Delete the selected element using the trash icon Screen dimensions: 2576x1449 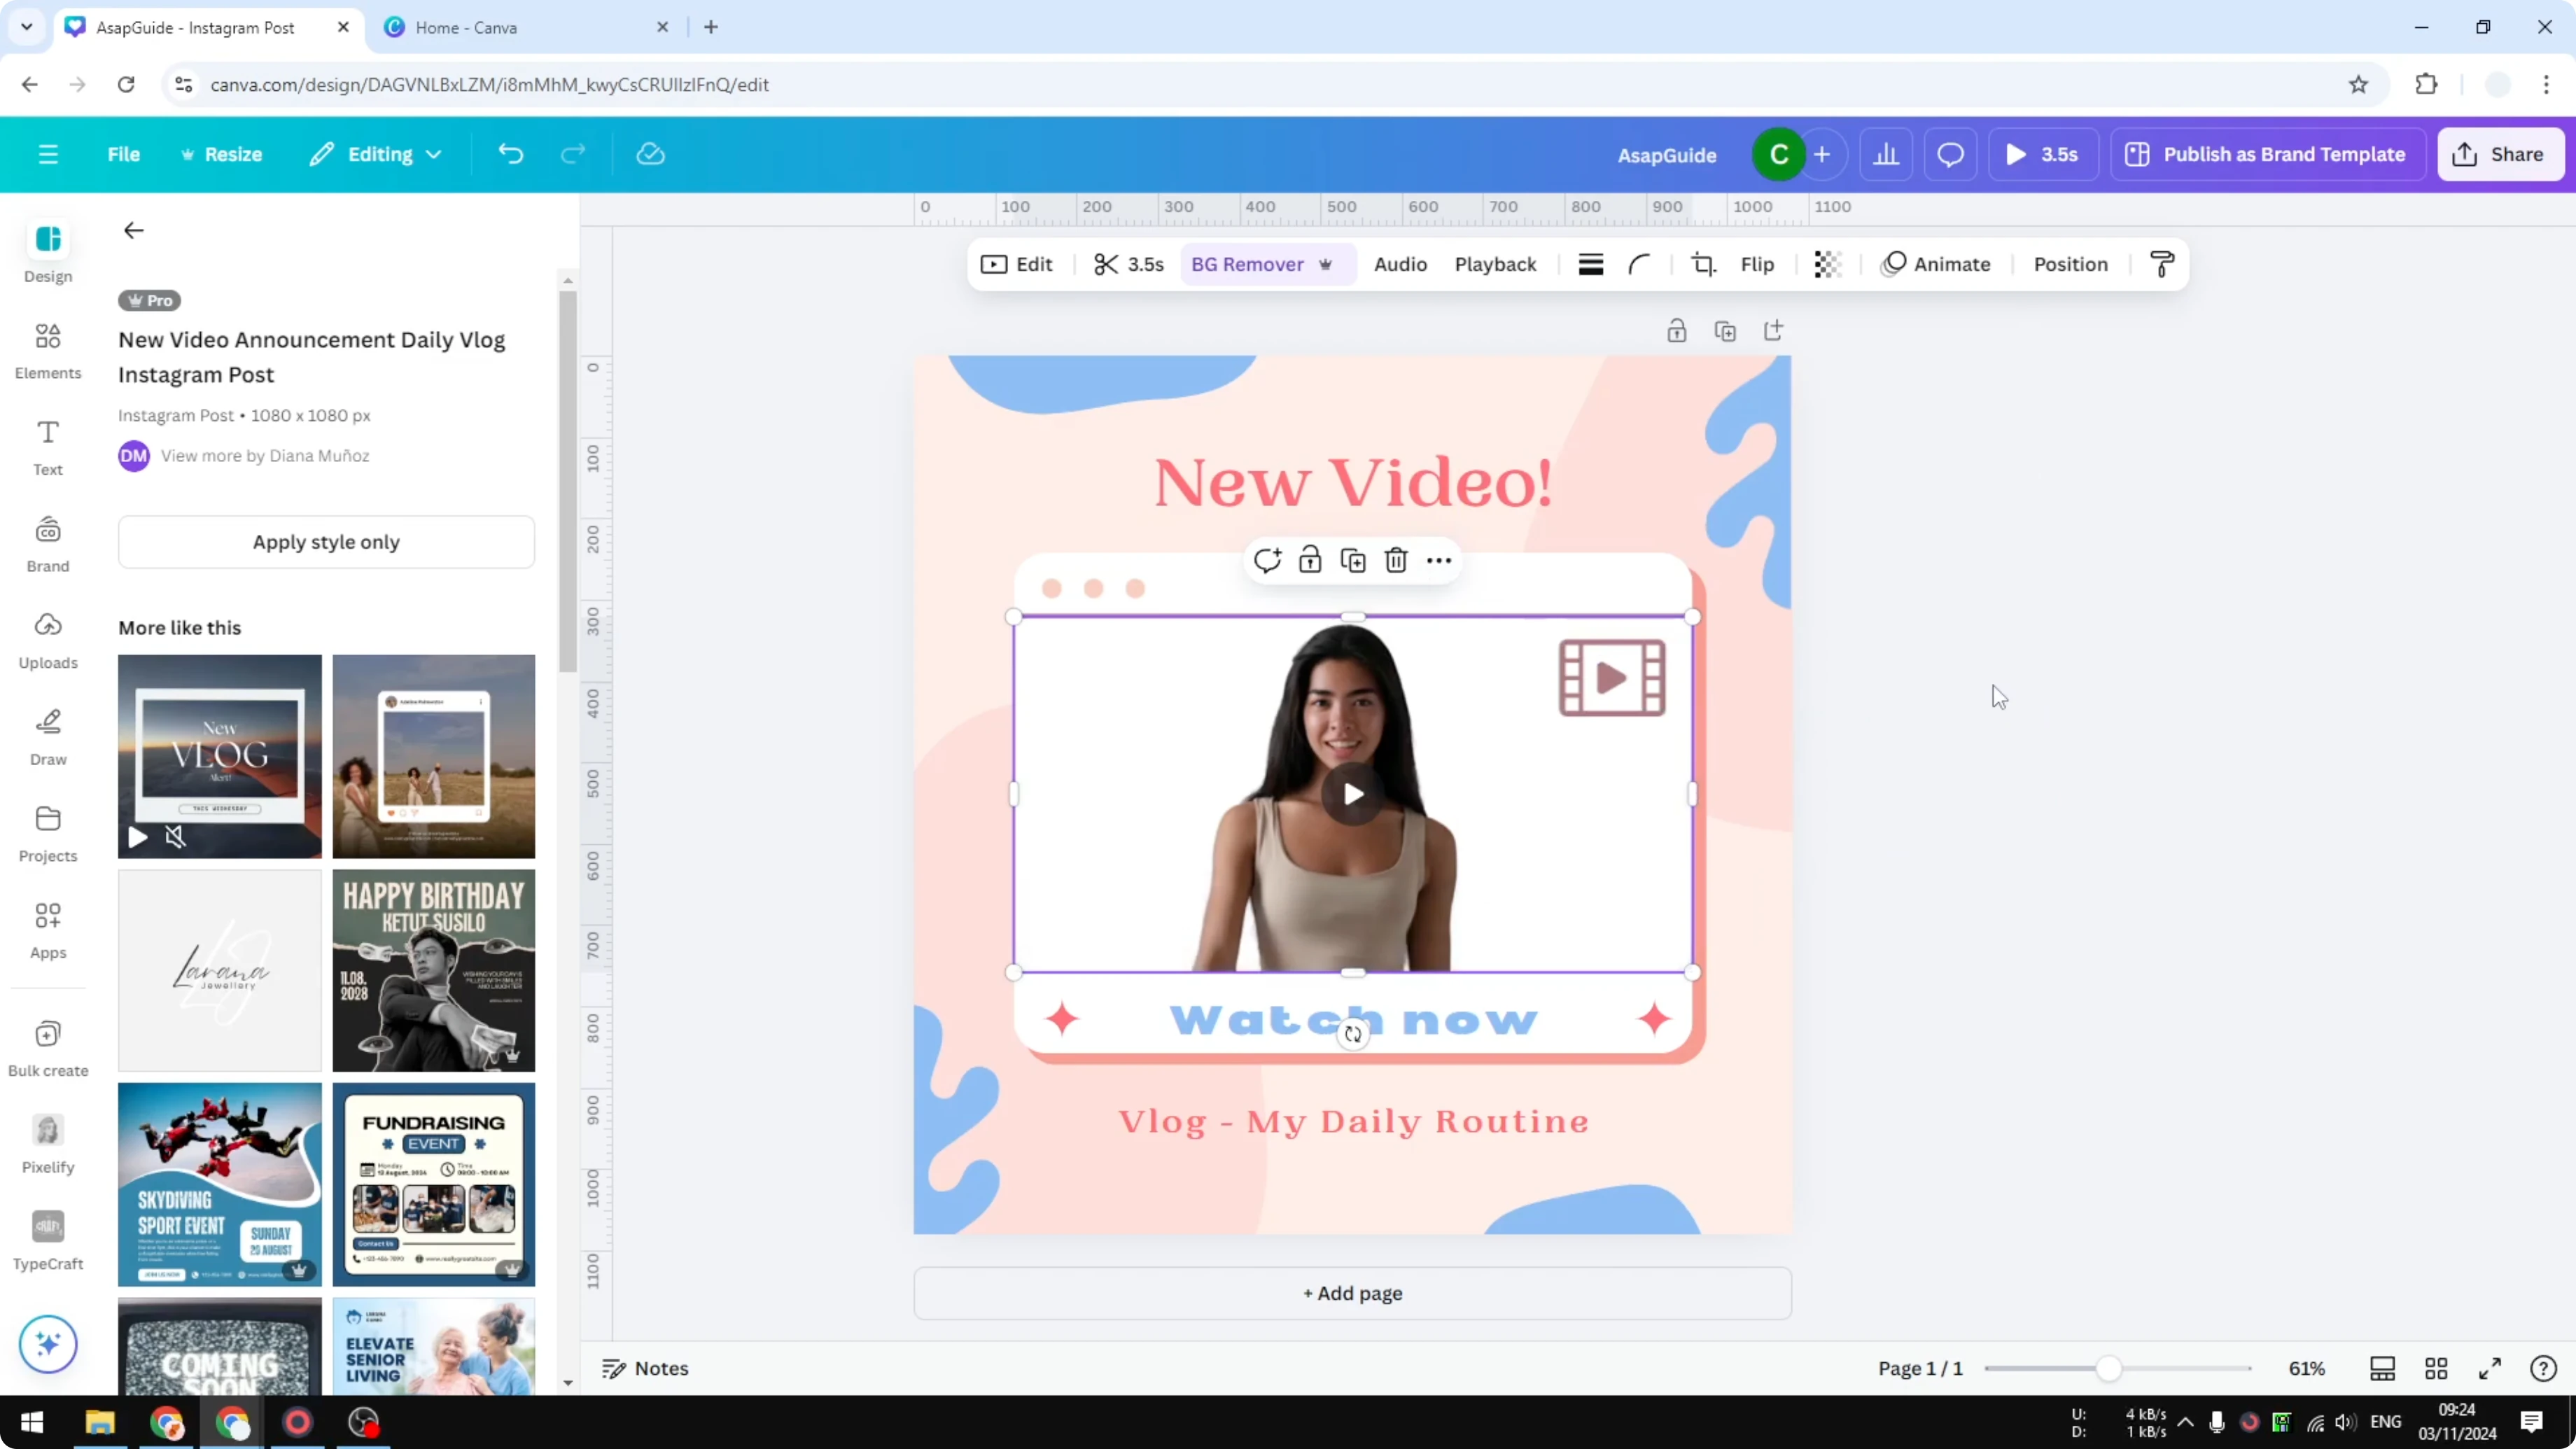[x=1396, y=560]
